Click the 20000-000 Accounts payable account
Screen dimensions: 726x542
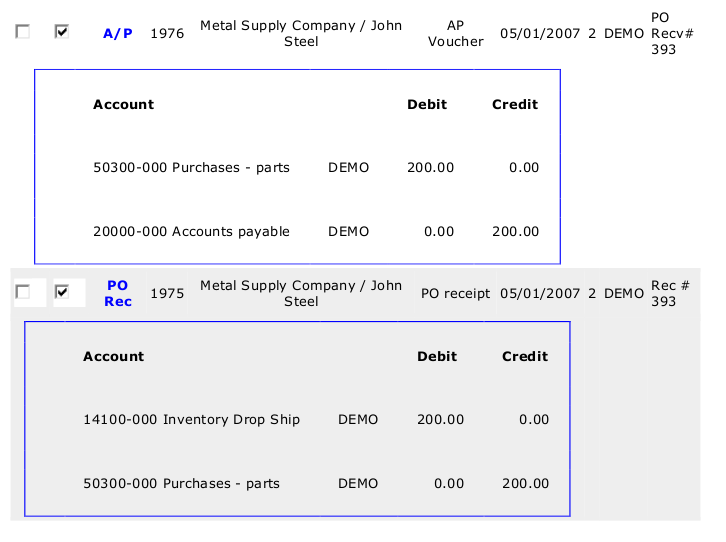191,231
